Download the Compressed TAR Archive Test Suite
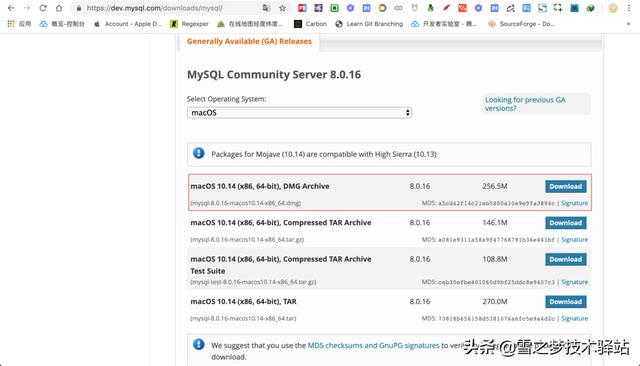 pos(566,259)
